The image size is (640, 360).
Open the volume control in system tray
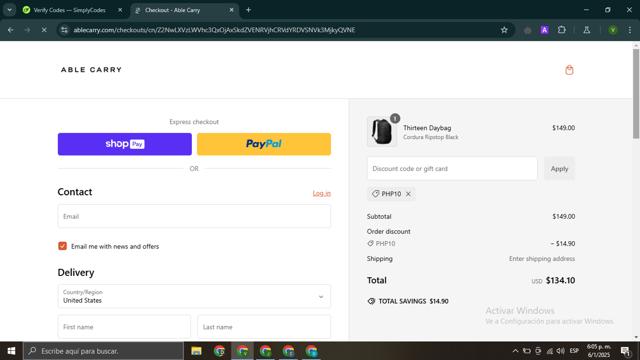561,351
